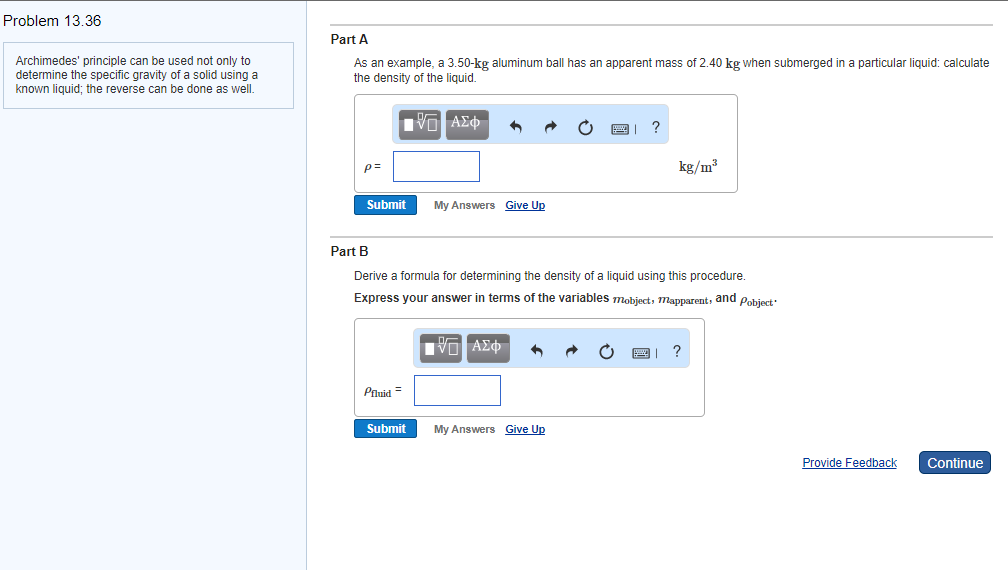Open math templates in Part B toolbar

pos(440,349)
